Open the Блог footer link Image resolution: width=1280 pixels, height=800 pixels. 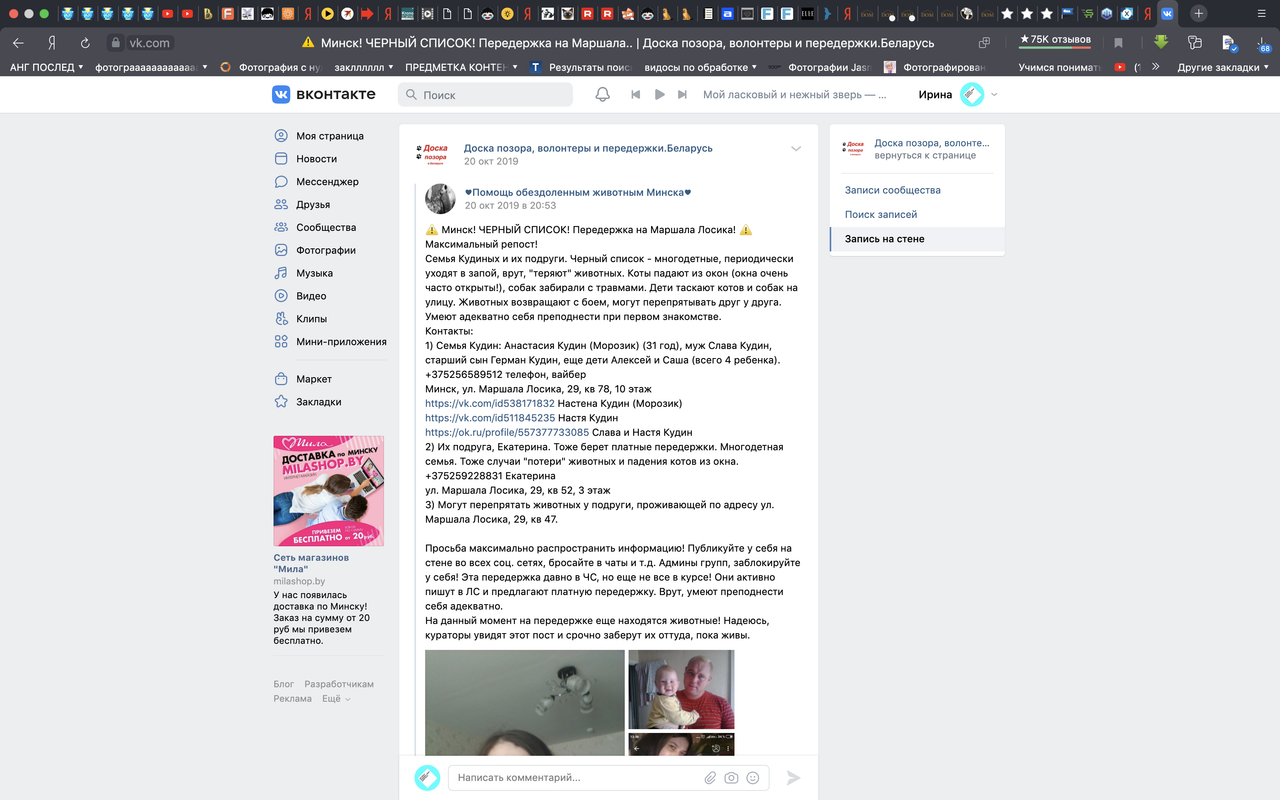[x=284, y=684]
